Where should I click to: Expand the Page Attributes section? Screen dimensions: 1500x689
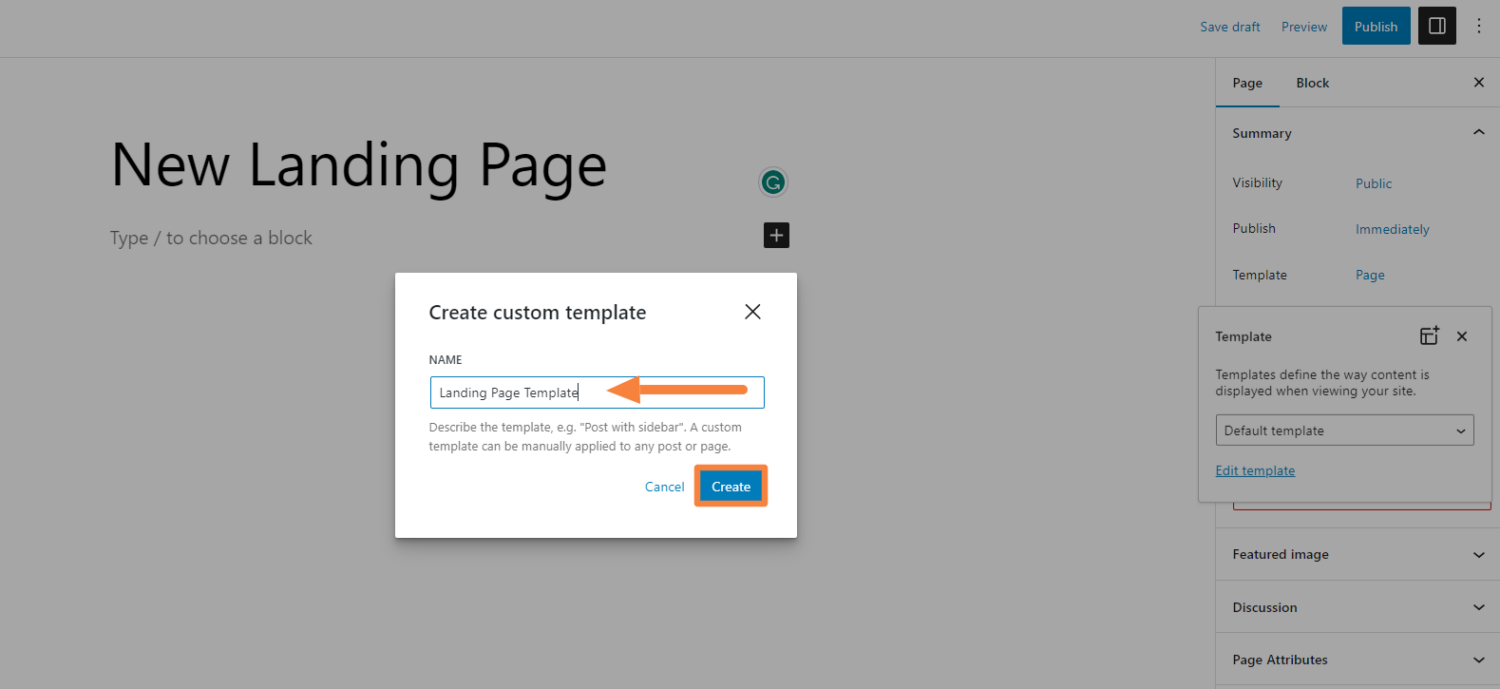click(1357, 660)
